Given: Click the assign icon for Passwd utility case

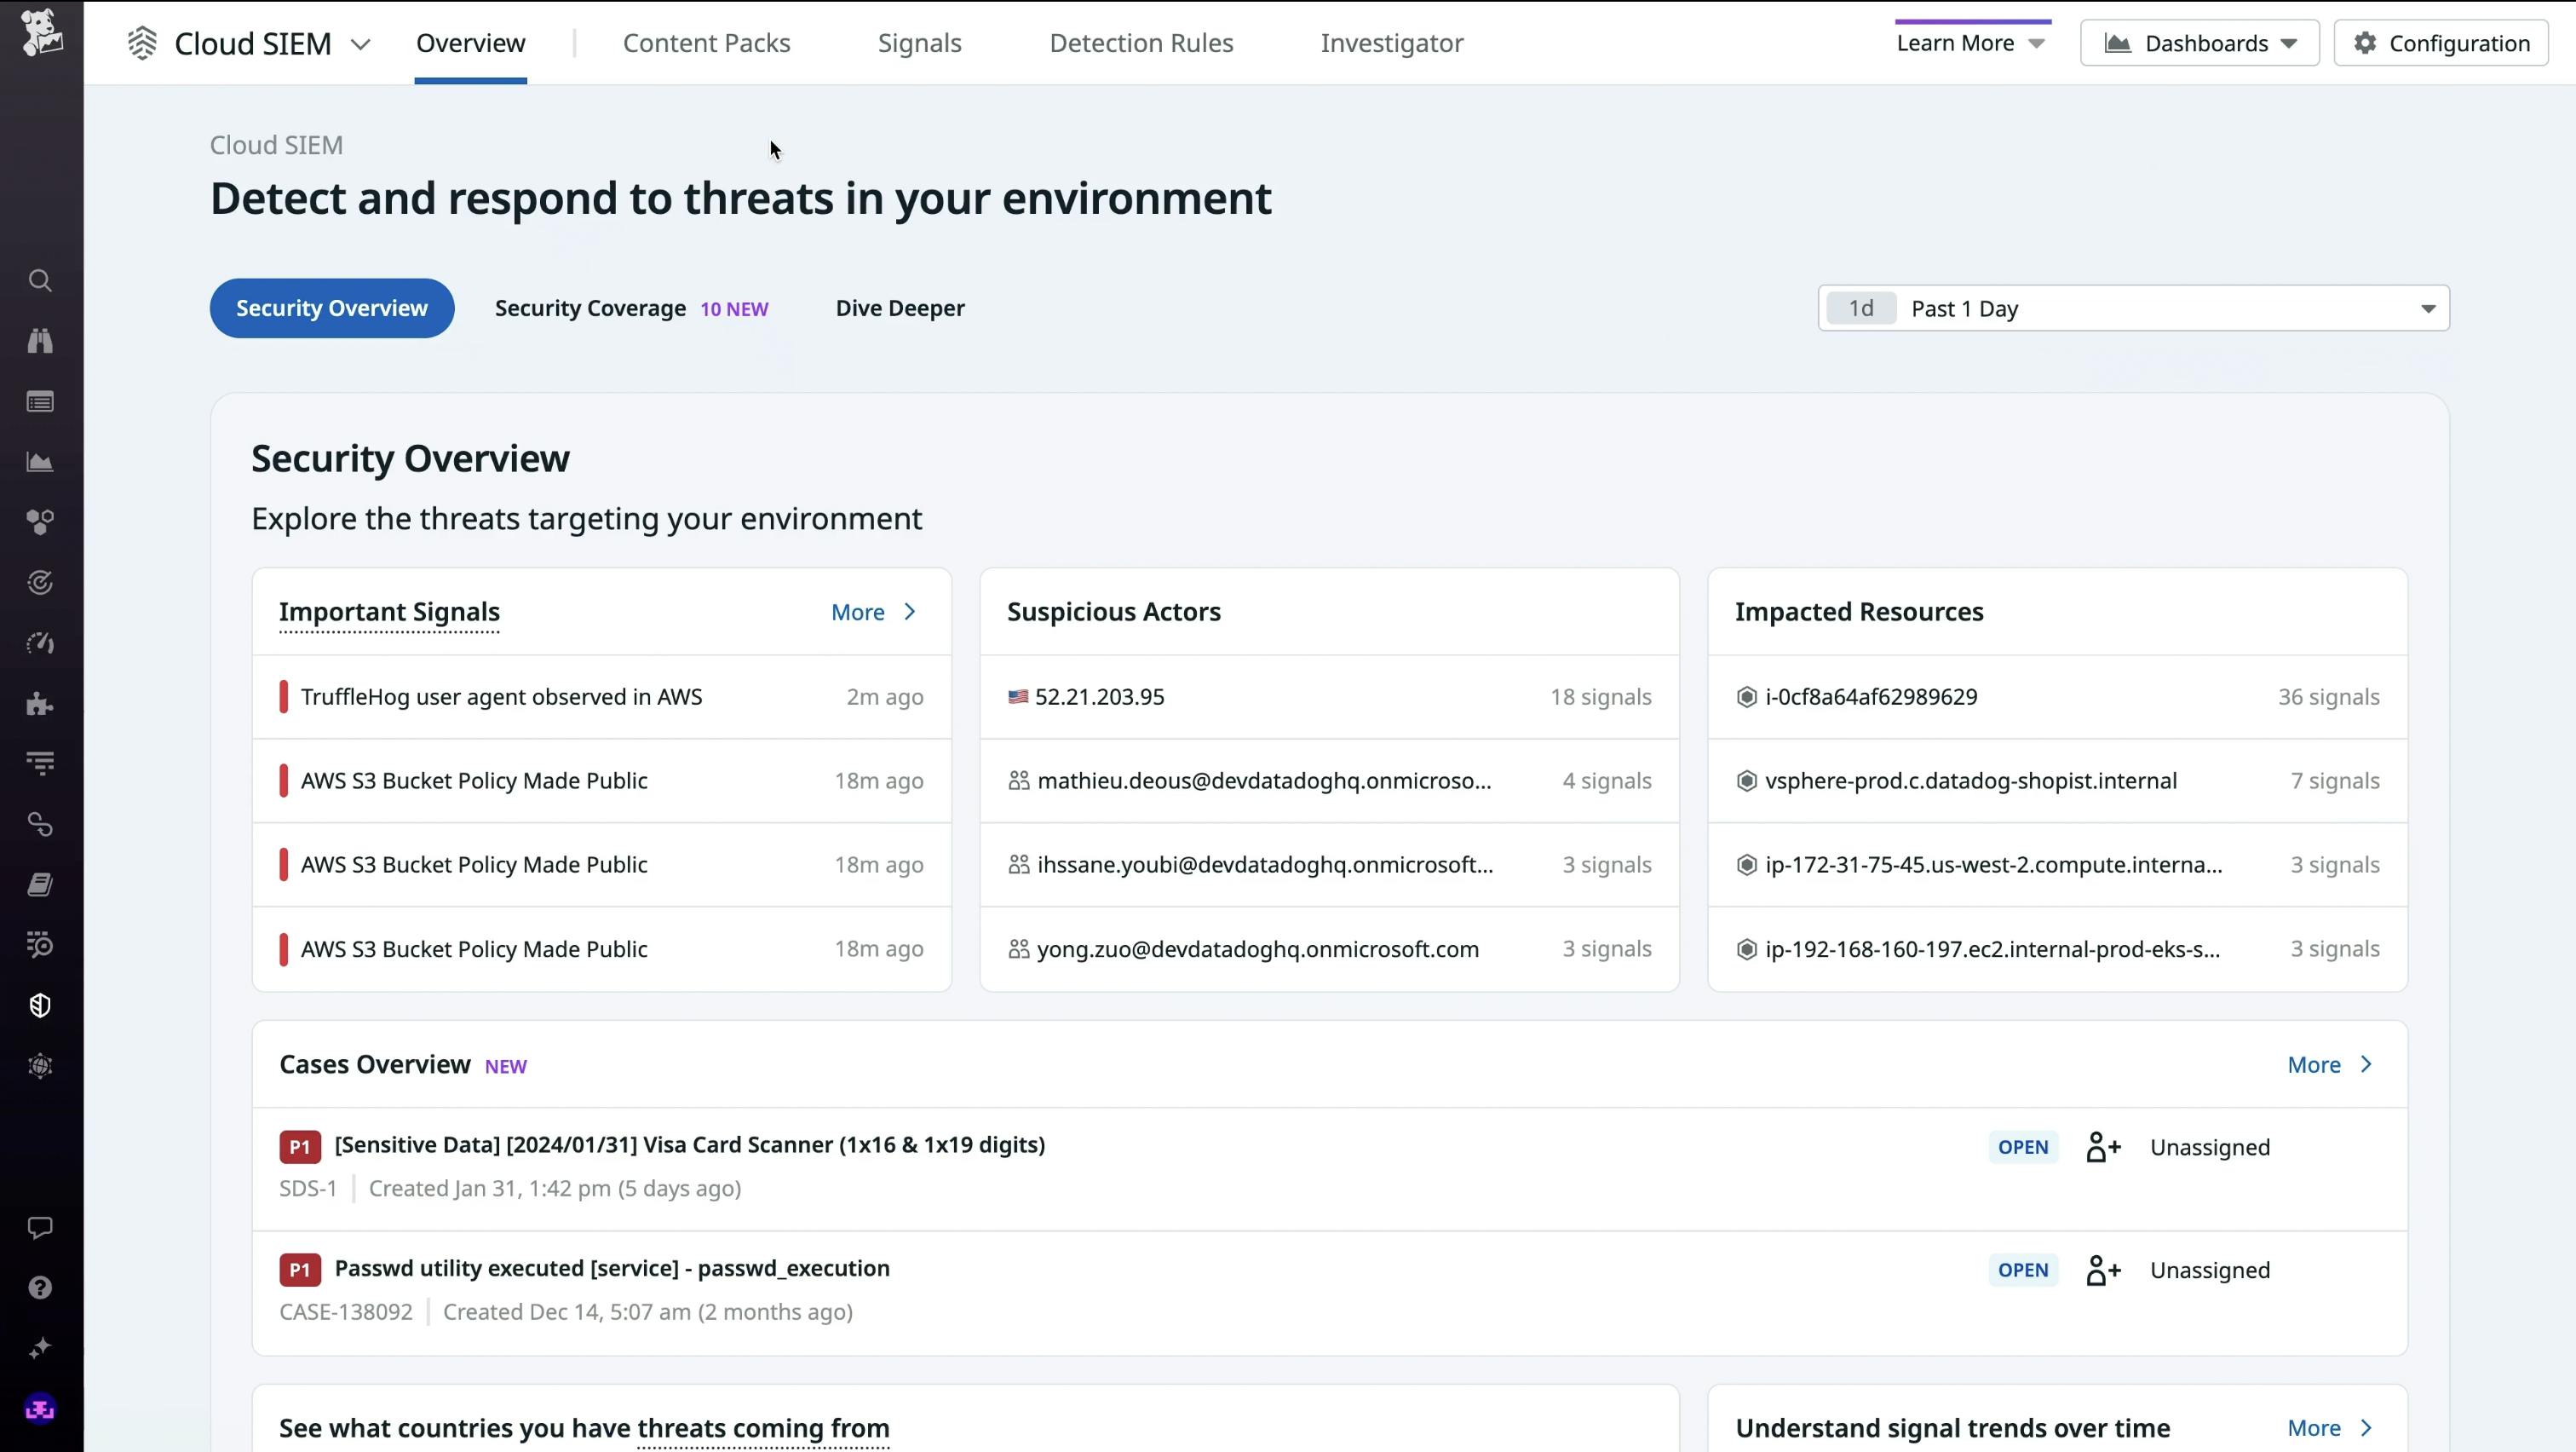Looking at the screenshot, I should coord(2103,1270).
